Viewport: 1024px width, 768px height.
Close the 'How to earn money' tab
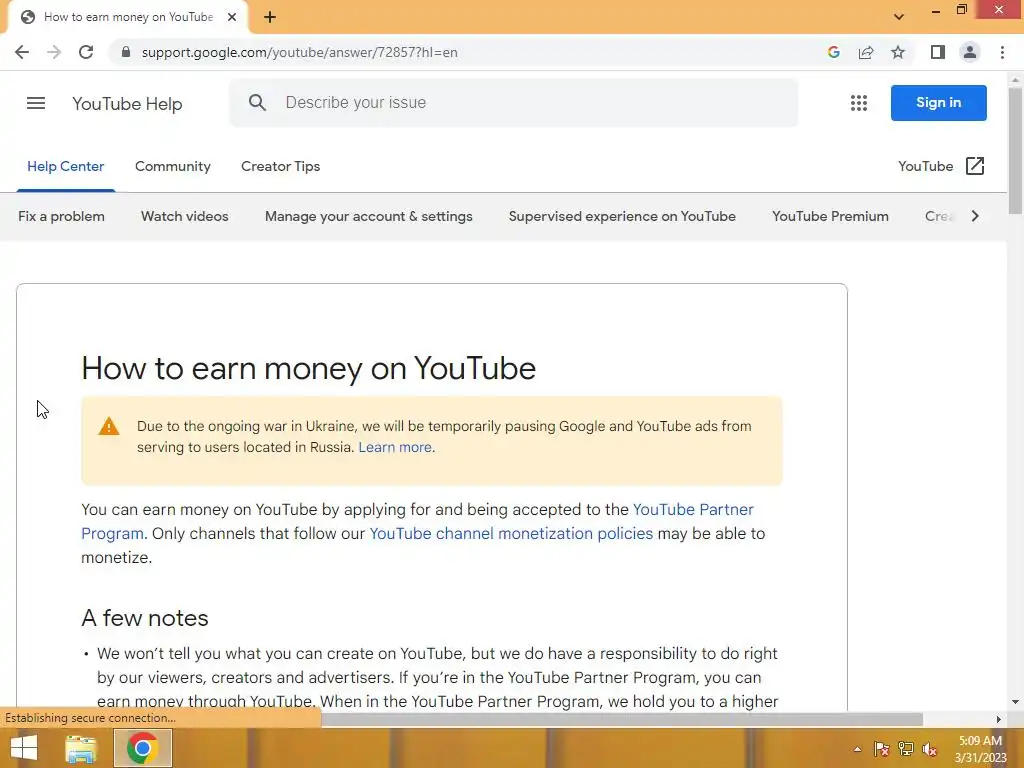pos(232,17)
